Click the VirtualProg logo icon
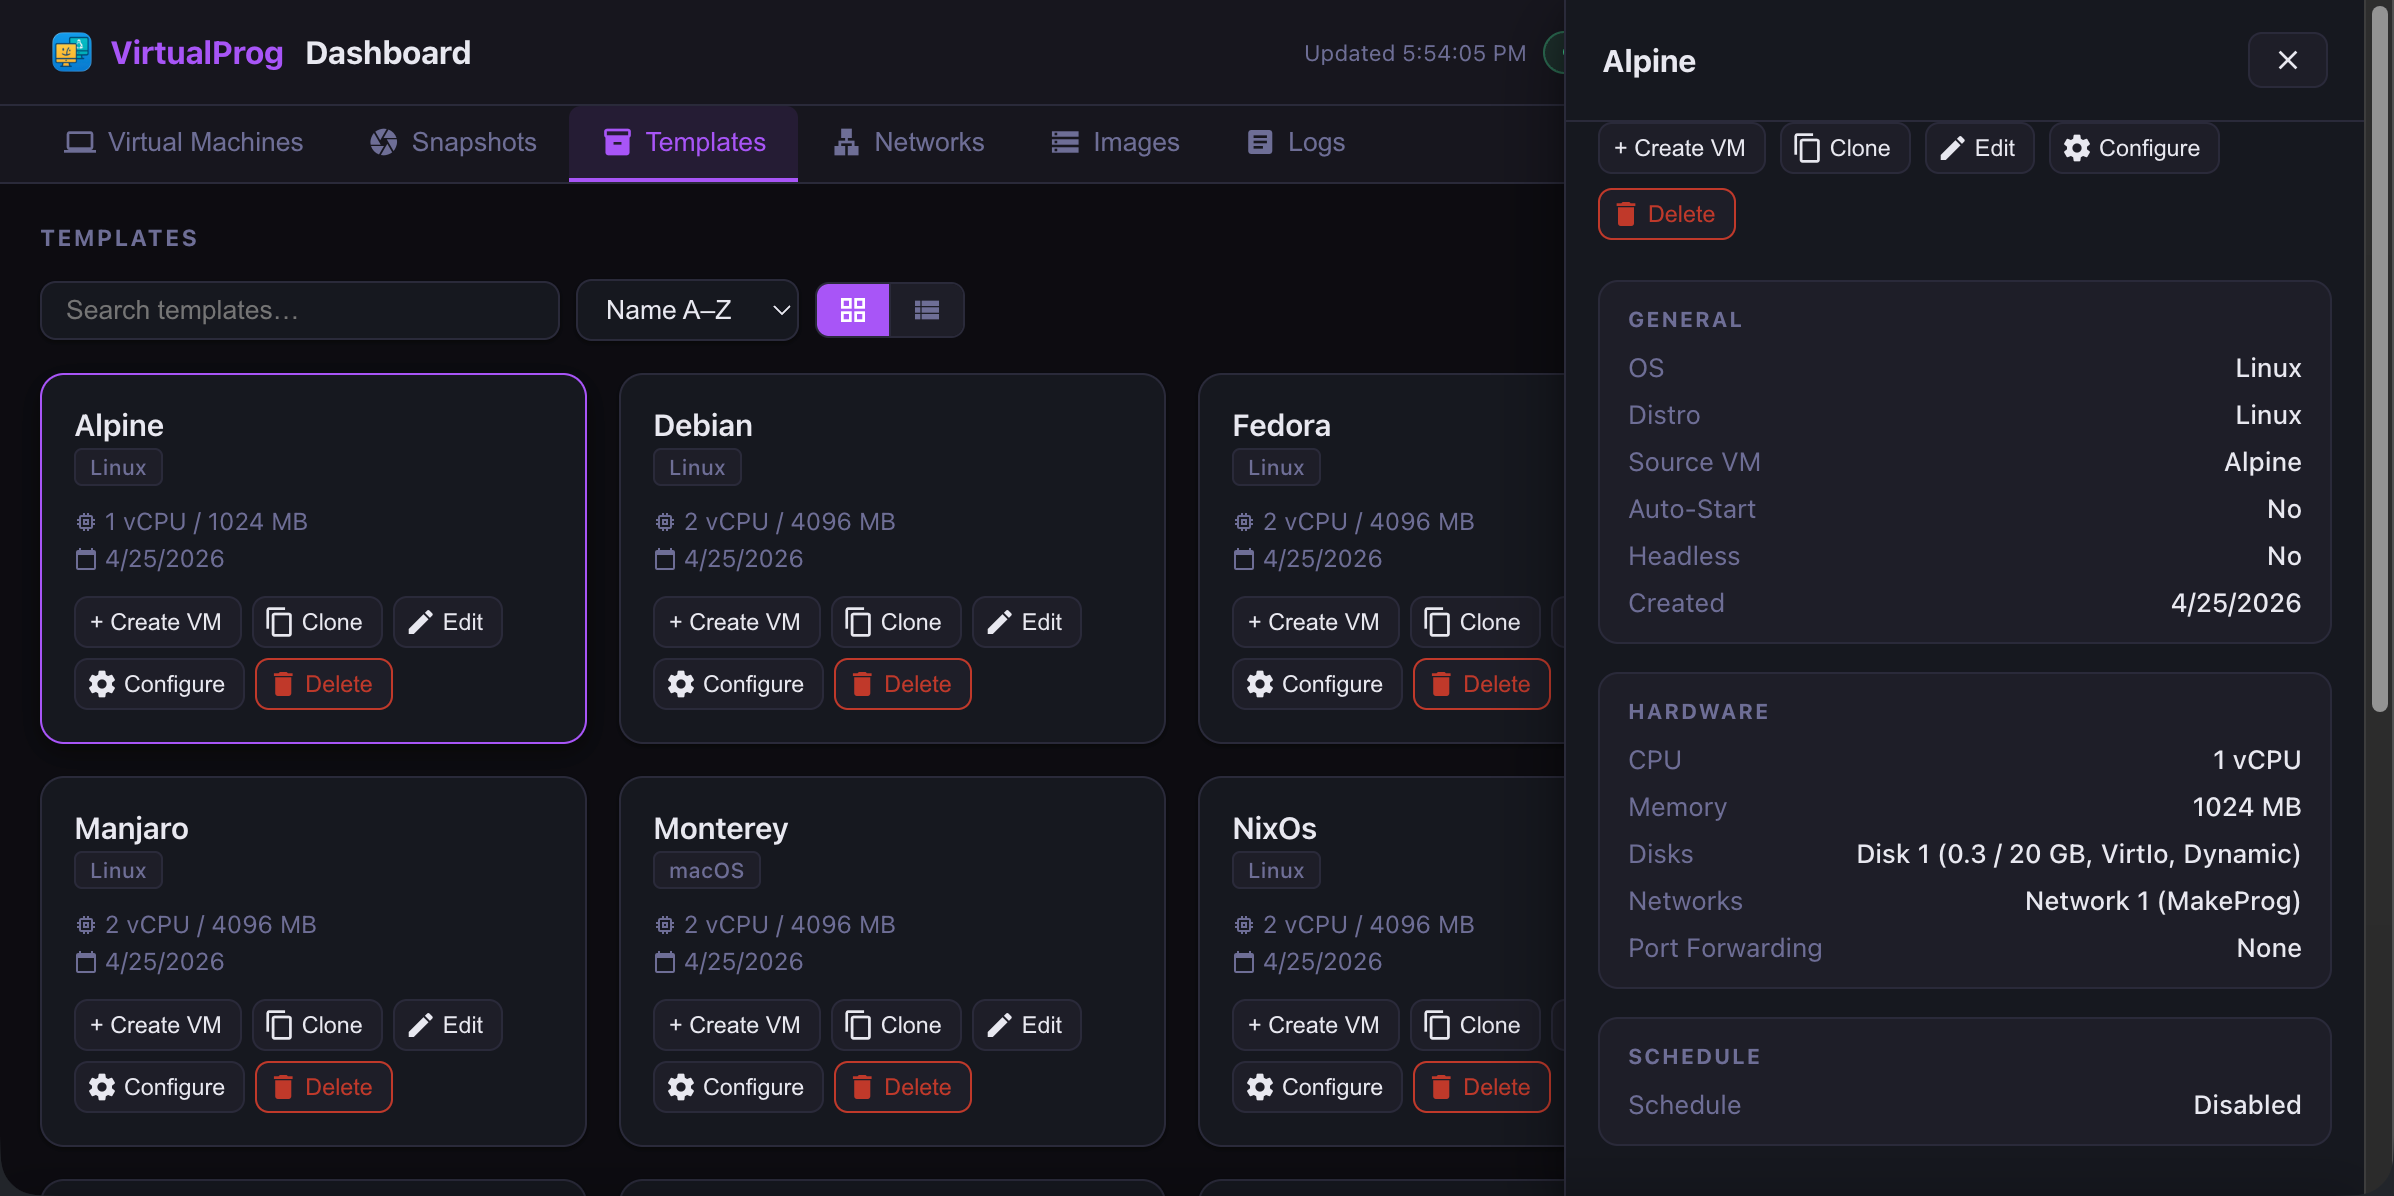The image size is (2394, 1196). [72, 53]
